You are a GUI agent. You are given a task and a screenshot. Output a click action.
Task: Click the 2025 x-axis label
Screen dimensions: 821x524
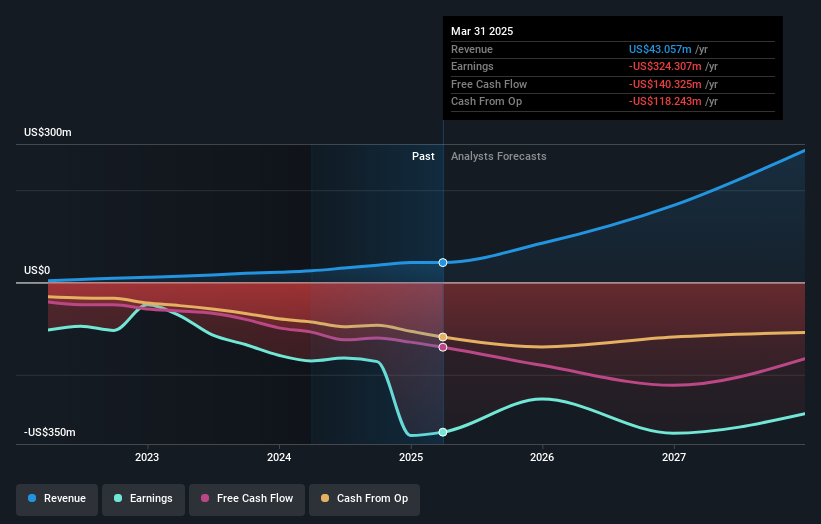411,457
